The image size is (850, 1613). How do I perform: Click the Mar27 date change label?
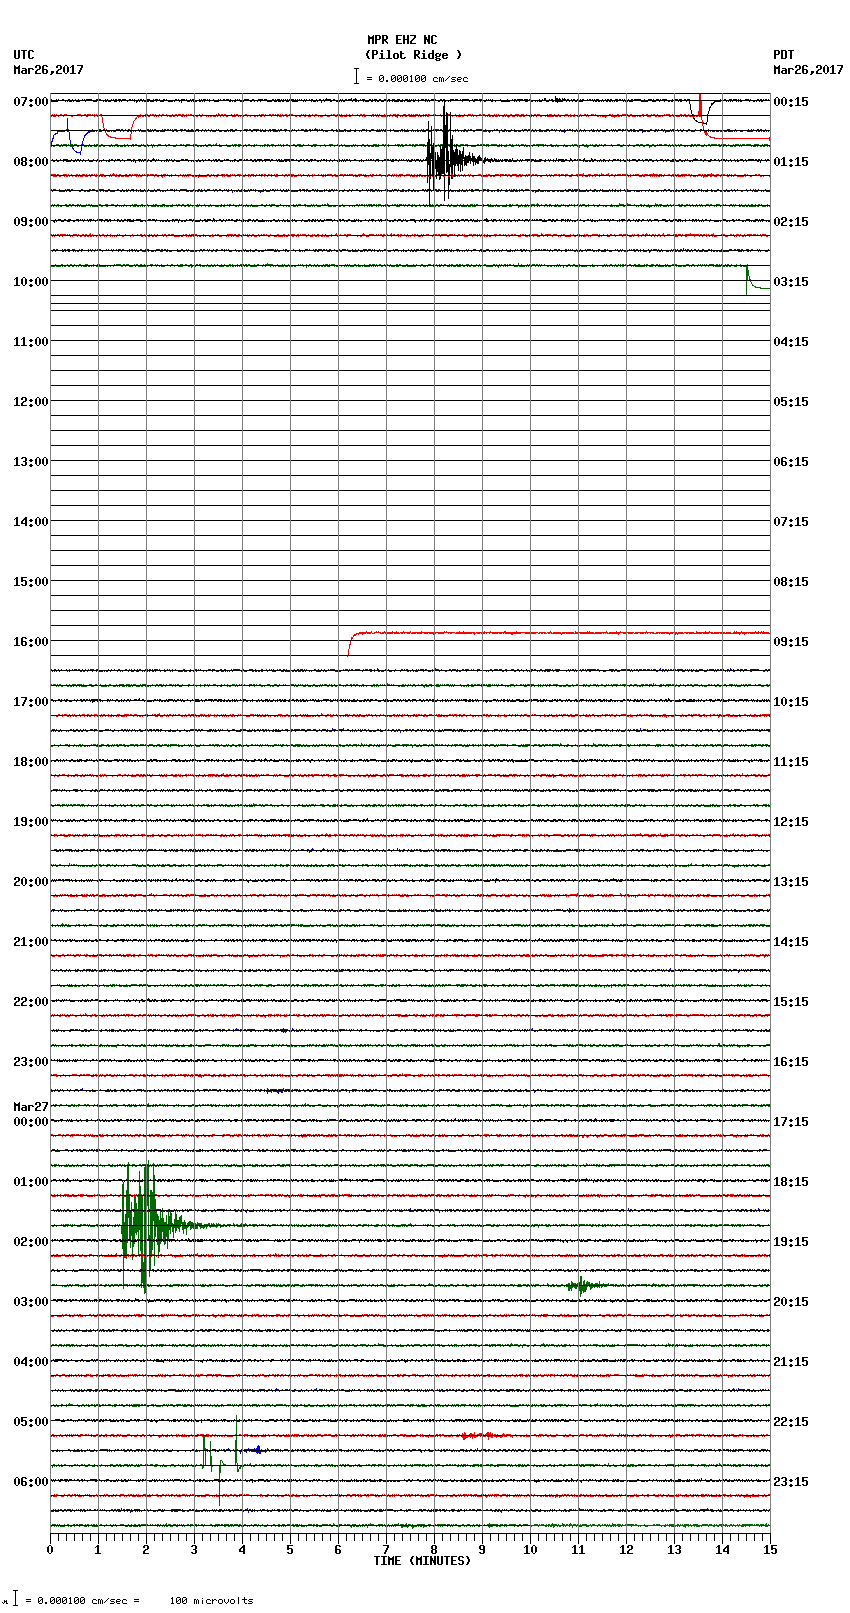31,1107
